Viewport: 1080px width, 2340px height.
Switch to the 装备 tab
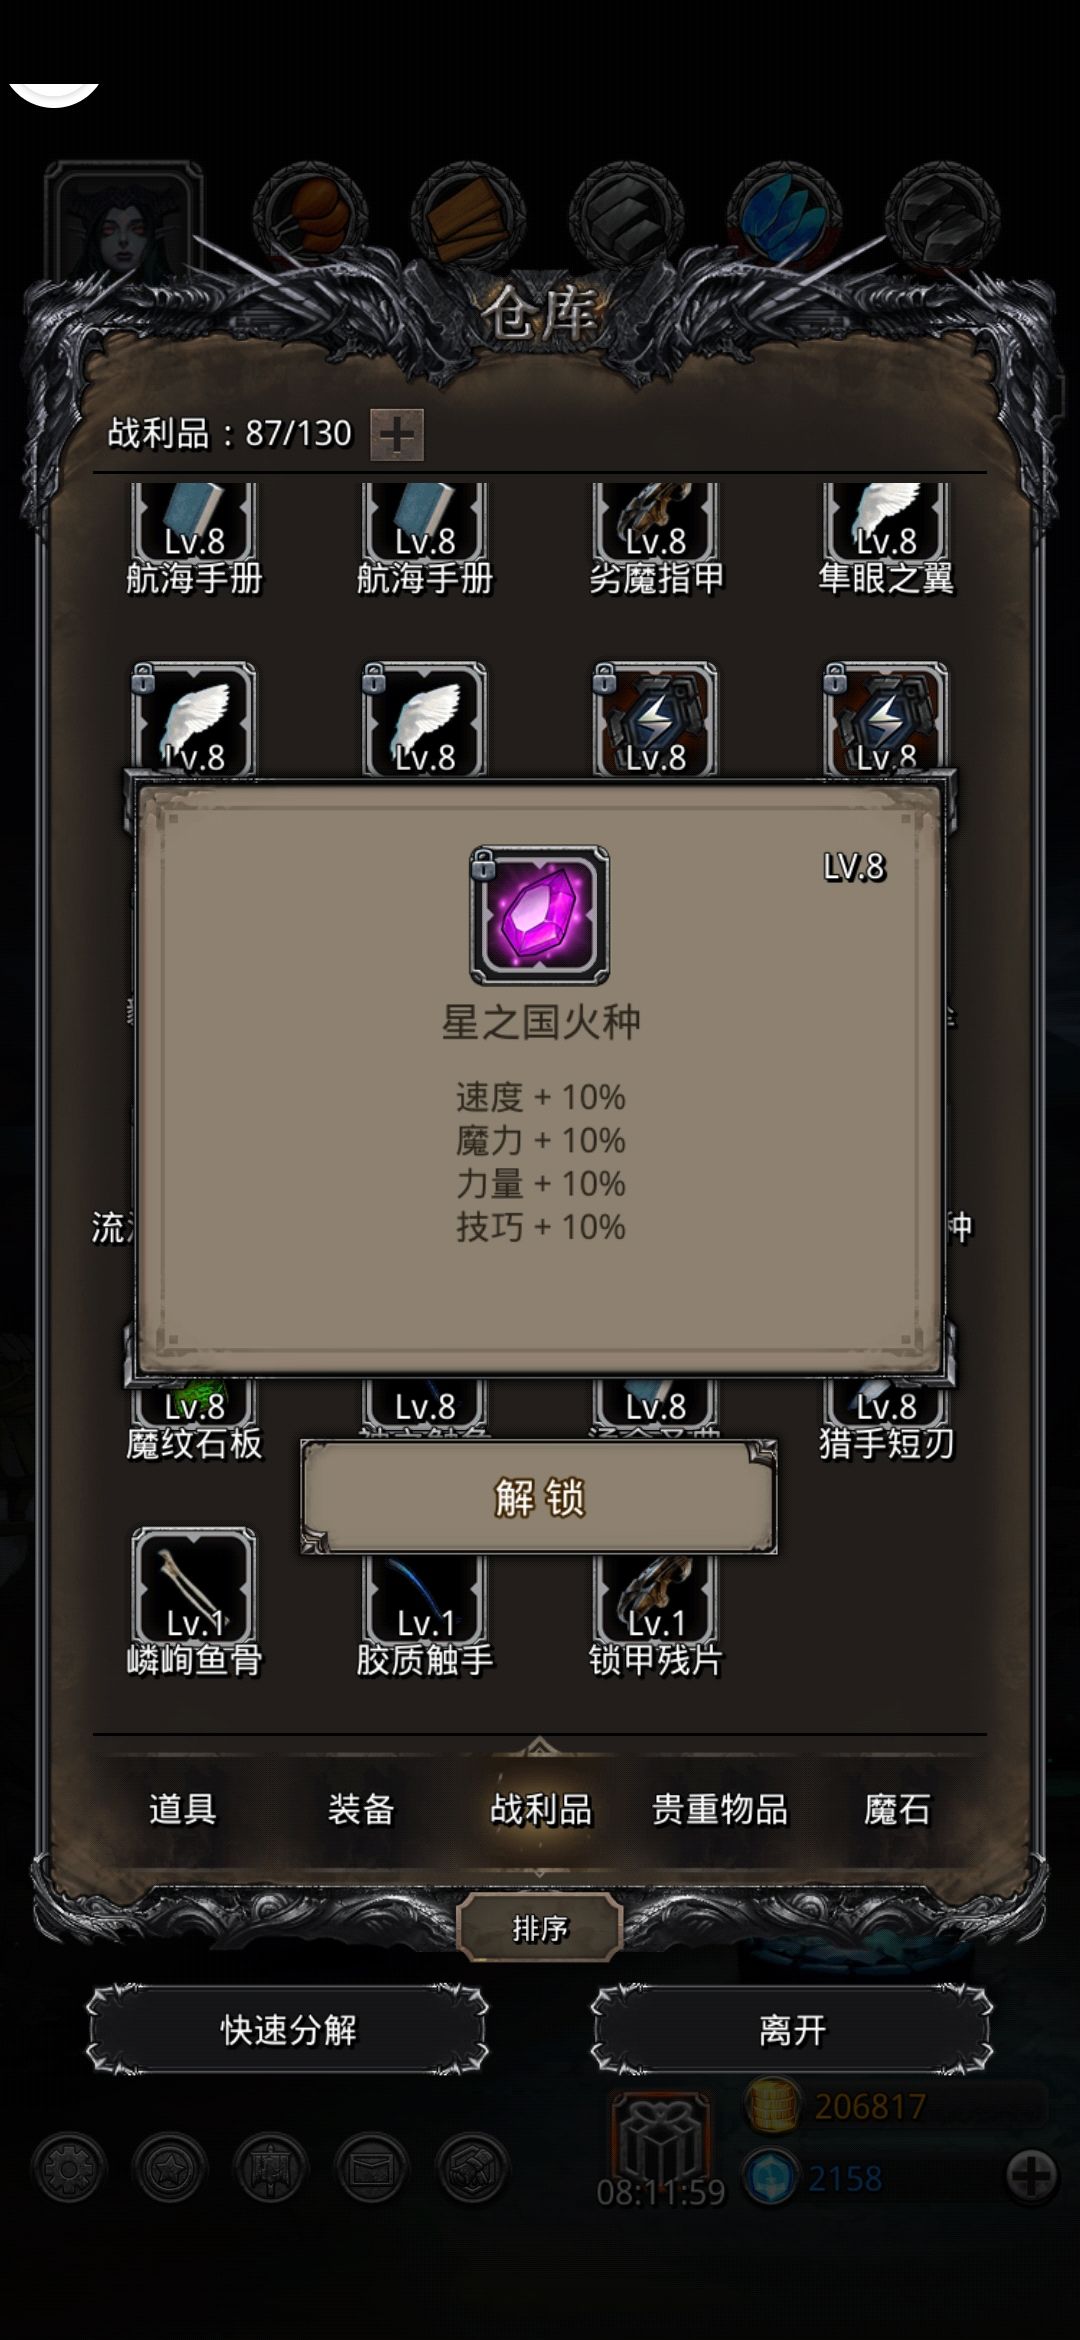click(361, 1809)
